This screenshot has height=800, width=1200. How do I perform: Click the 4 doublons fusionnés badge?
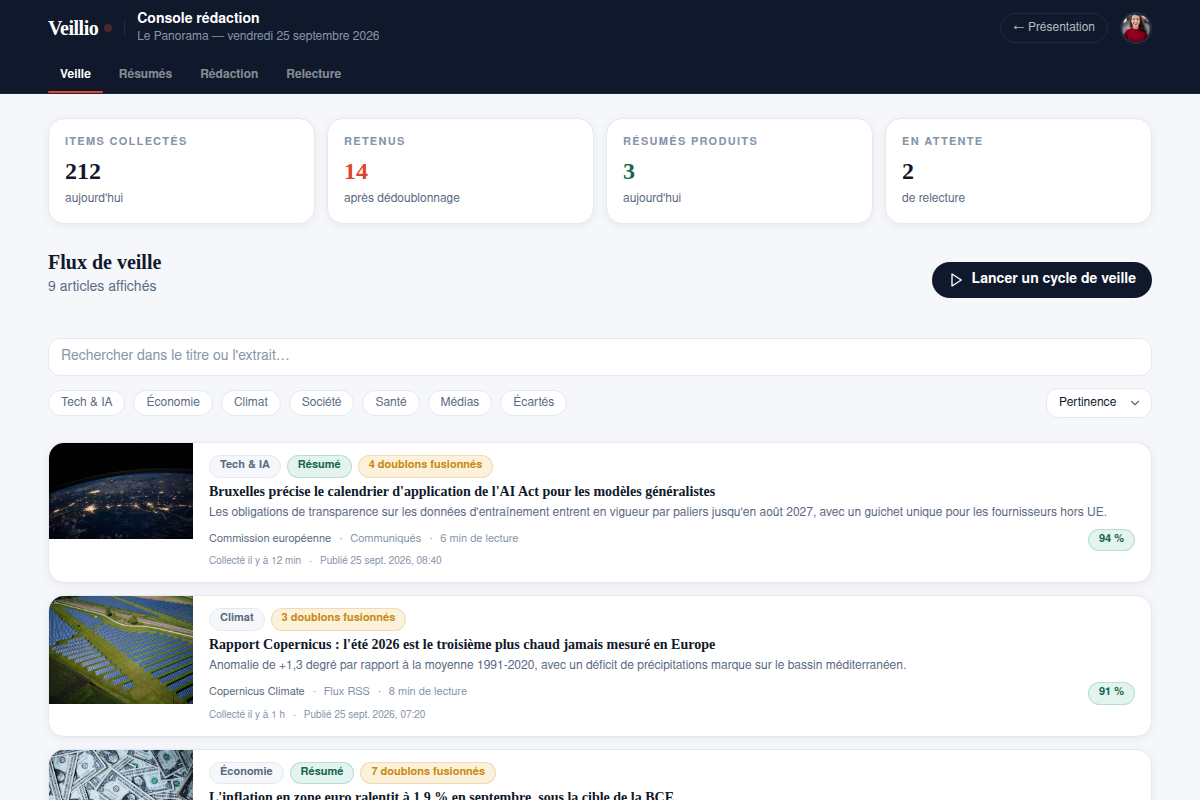(x=425, y=465)
